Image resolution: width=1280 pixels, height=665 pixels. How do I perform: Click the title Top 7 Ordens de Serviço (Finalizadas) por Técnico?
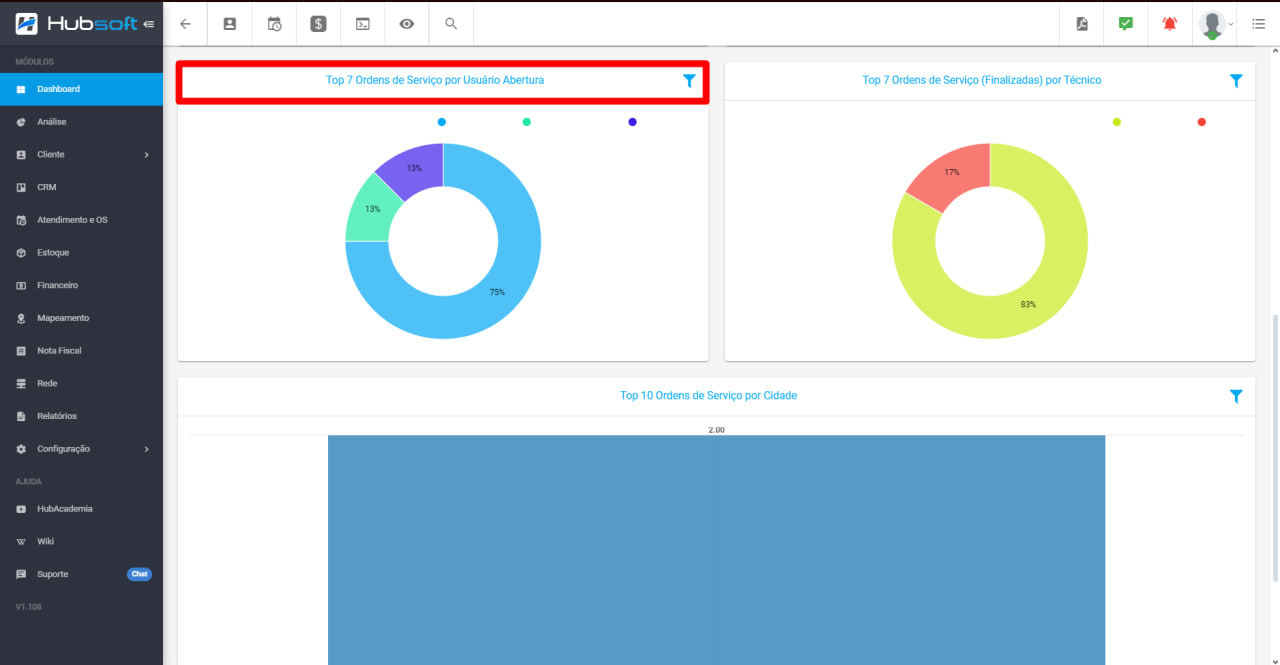point(982,80)
